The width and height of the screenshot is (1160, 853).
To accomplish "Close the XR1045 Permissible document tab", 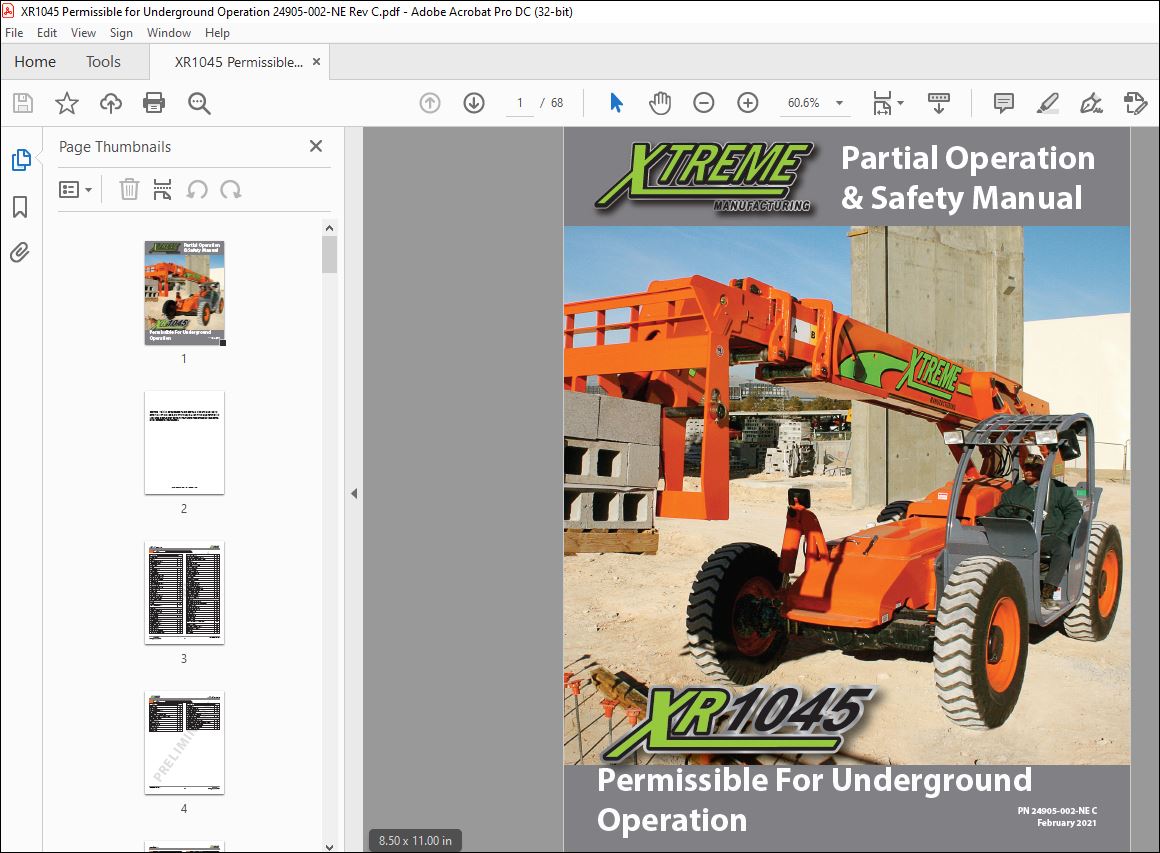I will pyautogui.click(x=317, y=62).
